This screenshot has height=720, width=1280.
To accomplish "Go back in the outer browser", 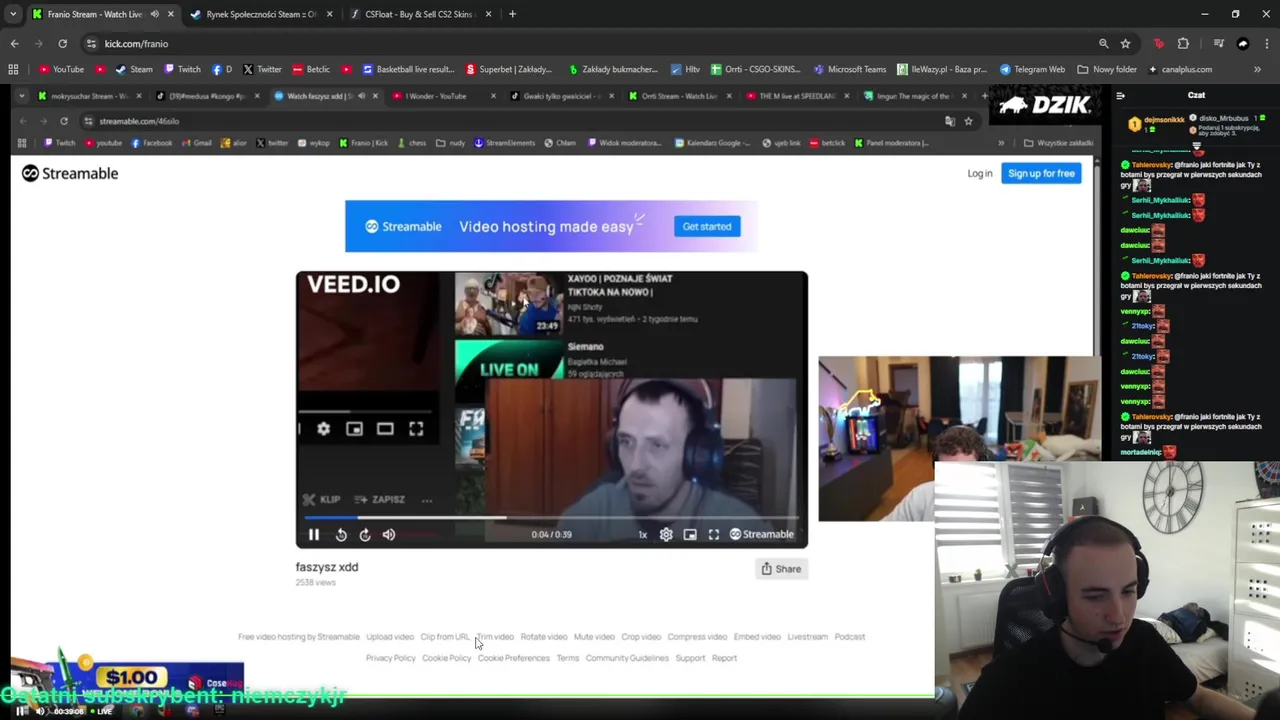I will point(14,44).
